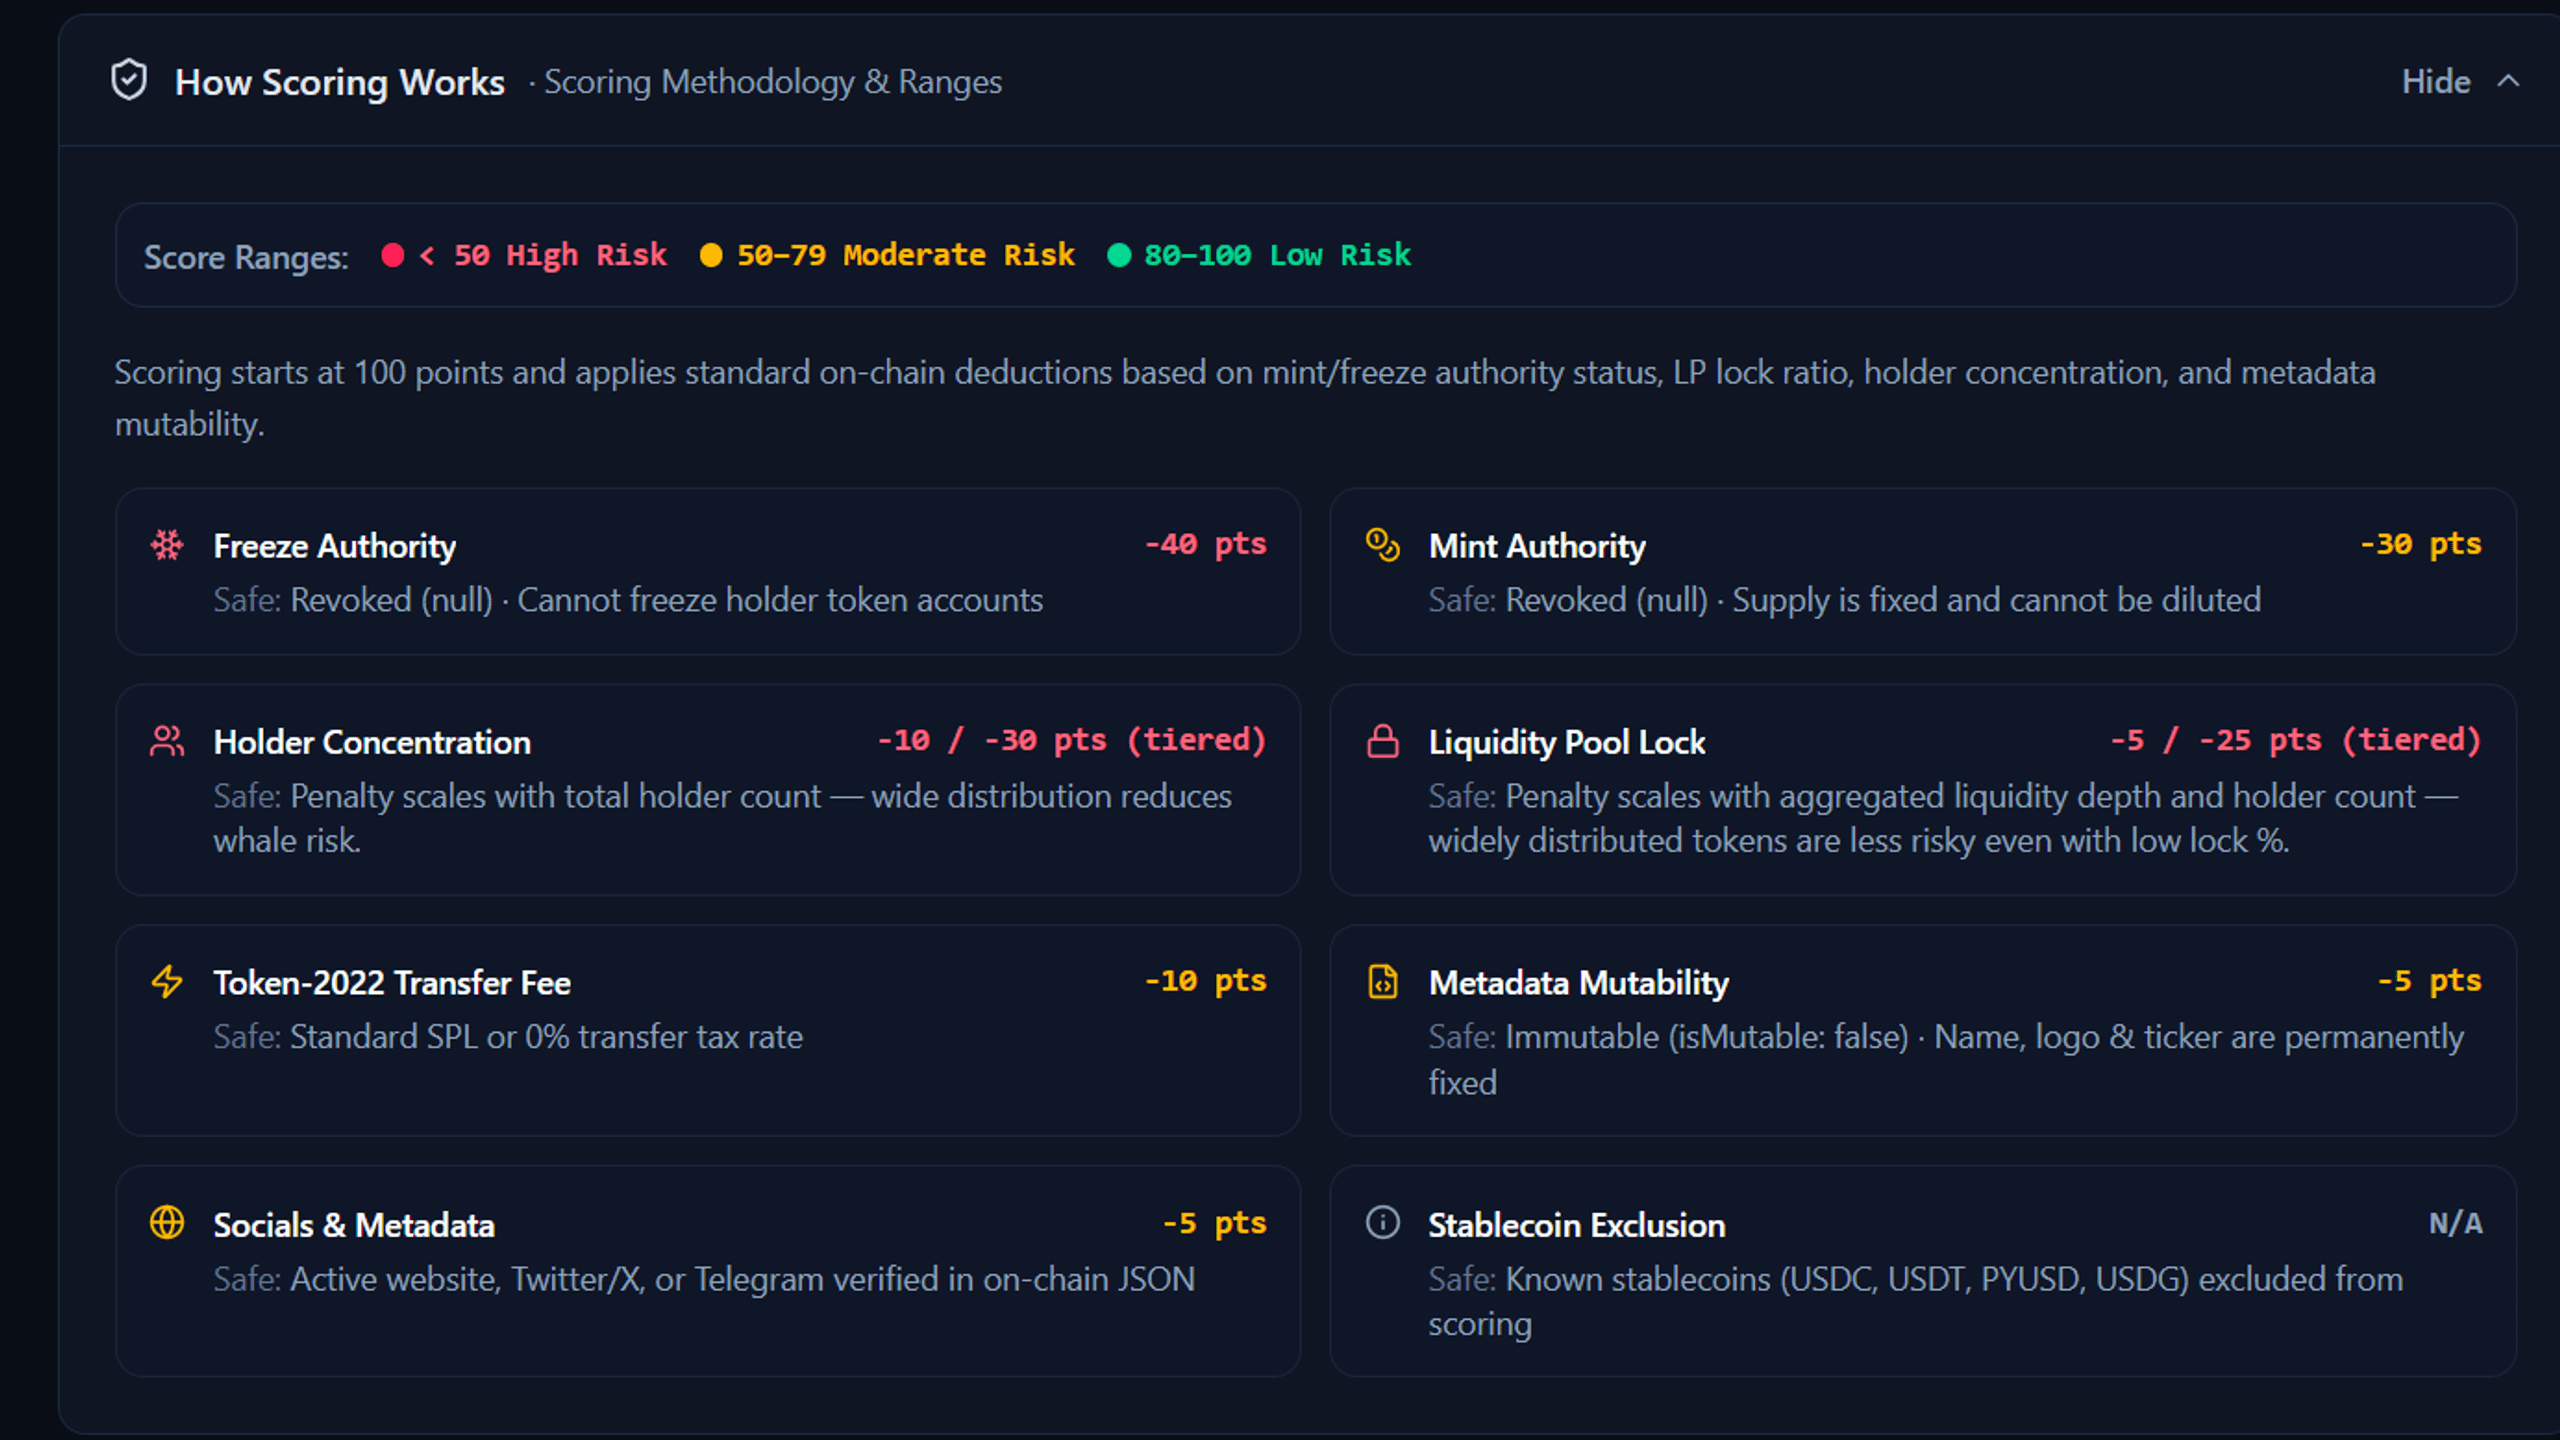Click the -40 pts value
This screenshot has height=1440, width=2560.
[x=1205, y=544]
